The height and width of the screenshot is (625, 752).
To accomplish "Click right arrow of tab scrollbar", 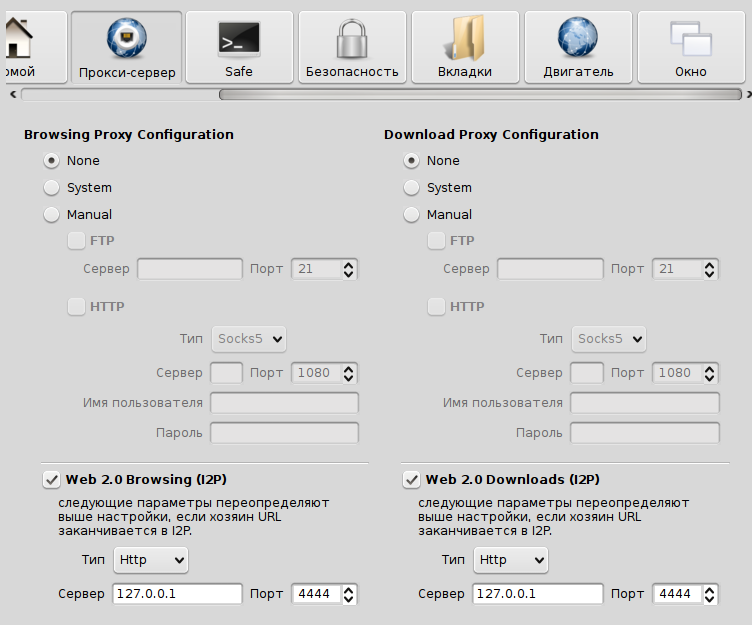I will coord(748,94).
